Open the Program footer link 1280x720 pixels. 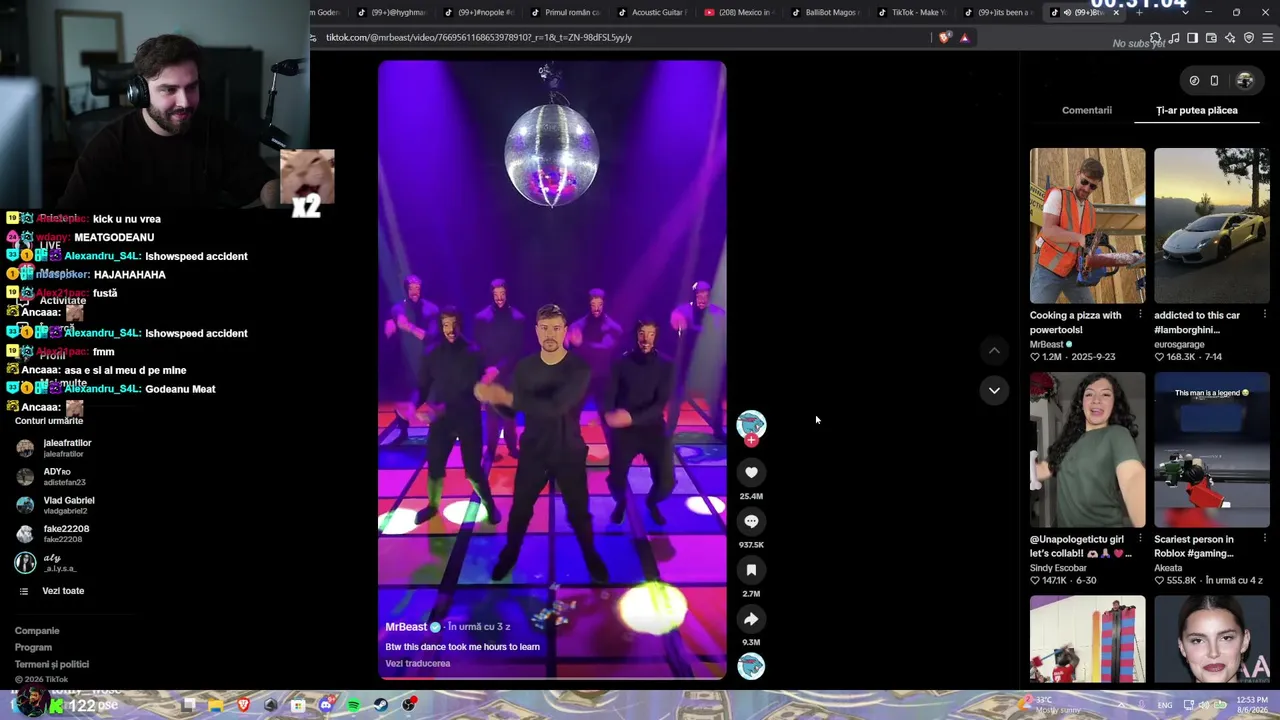tap(33, 648)
